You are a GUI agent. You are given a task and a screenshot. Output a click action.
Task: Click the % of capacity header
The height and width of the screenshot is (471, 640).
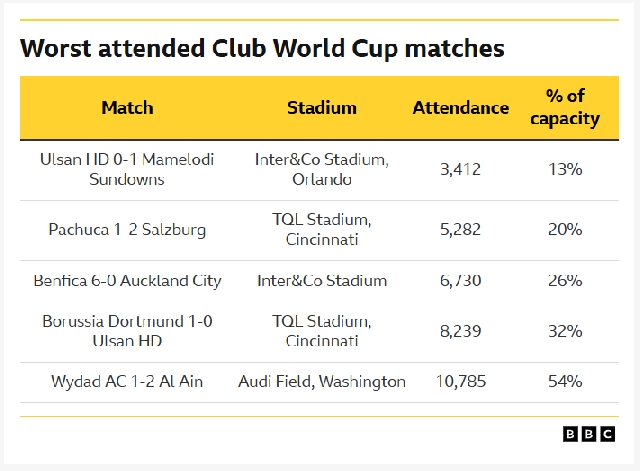(x=565, y=107)
